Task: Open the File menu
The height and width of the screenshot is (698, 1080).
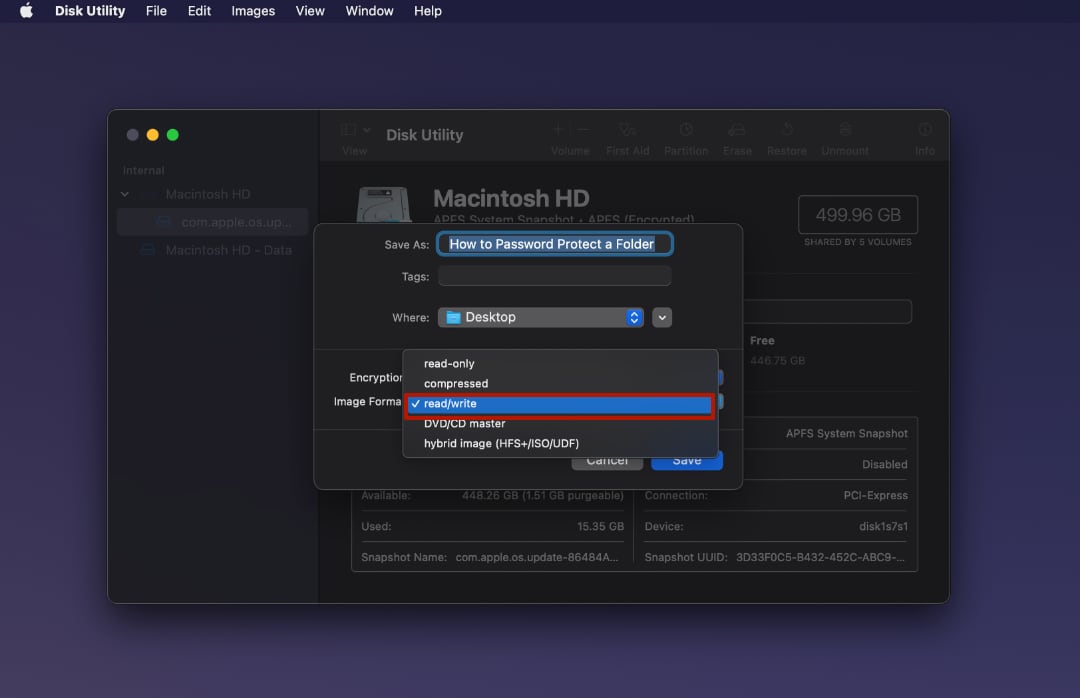Action: (156, 11)
